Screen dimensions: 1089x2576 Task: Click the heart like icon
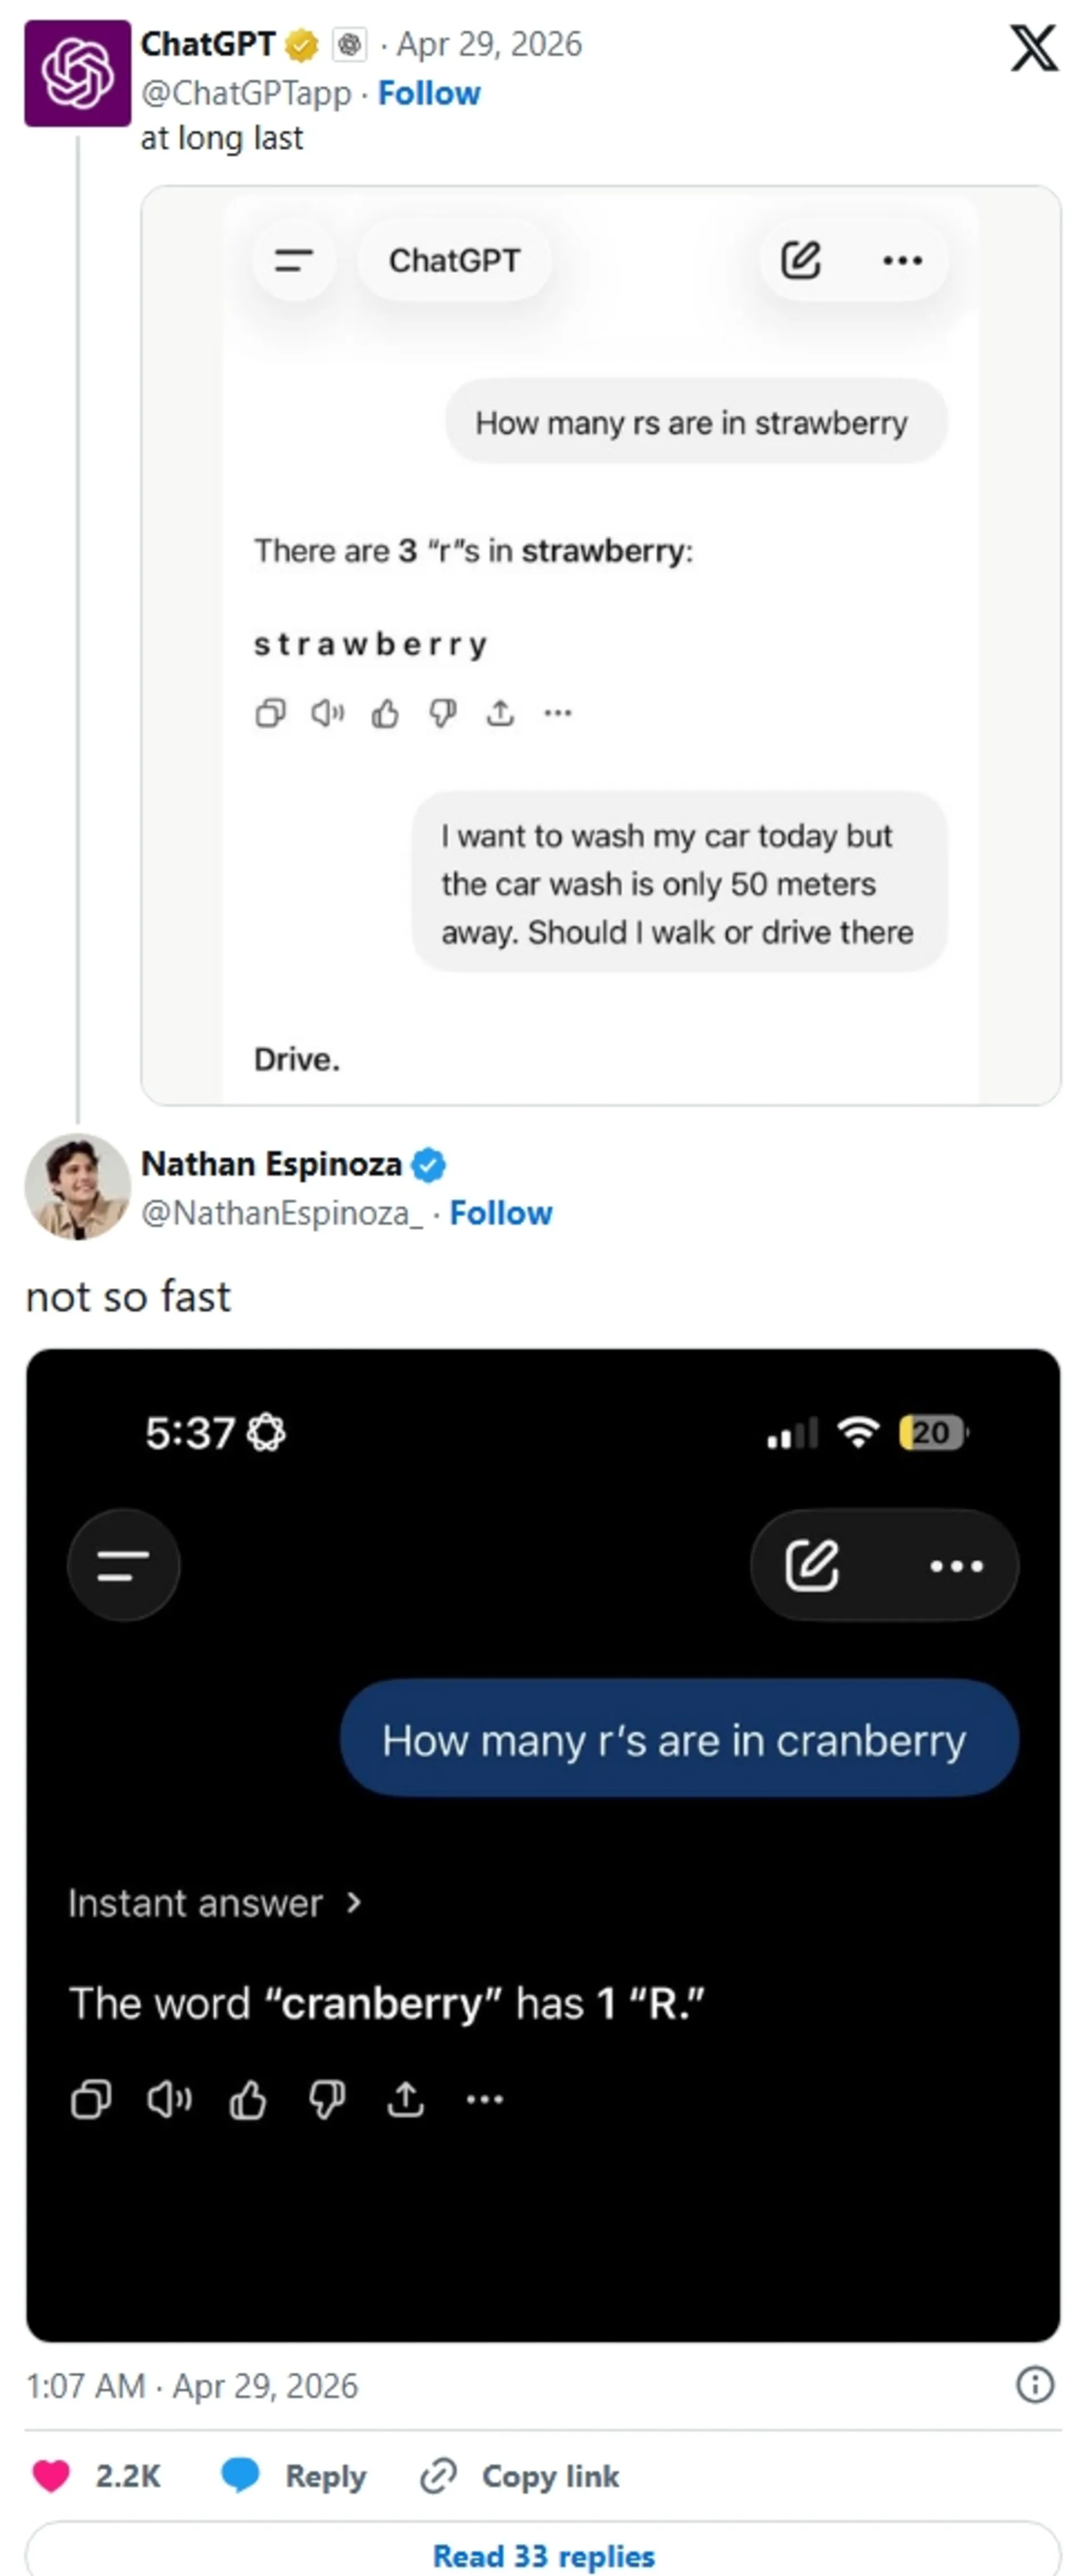click(51, 2476)
